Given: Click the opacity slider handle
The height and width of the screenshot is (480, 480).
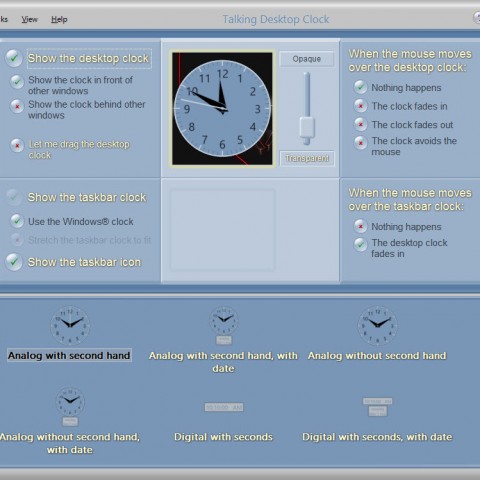Looking at the screenshot, I should tap(307, 127).
